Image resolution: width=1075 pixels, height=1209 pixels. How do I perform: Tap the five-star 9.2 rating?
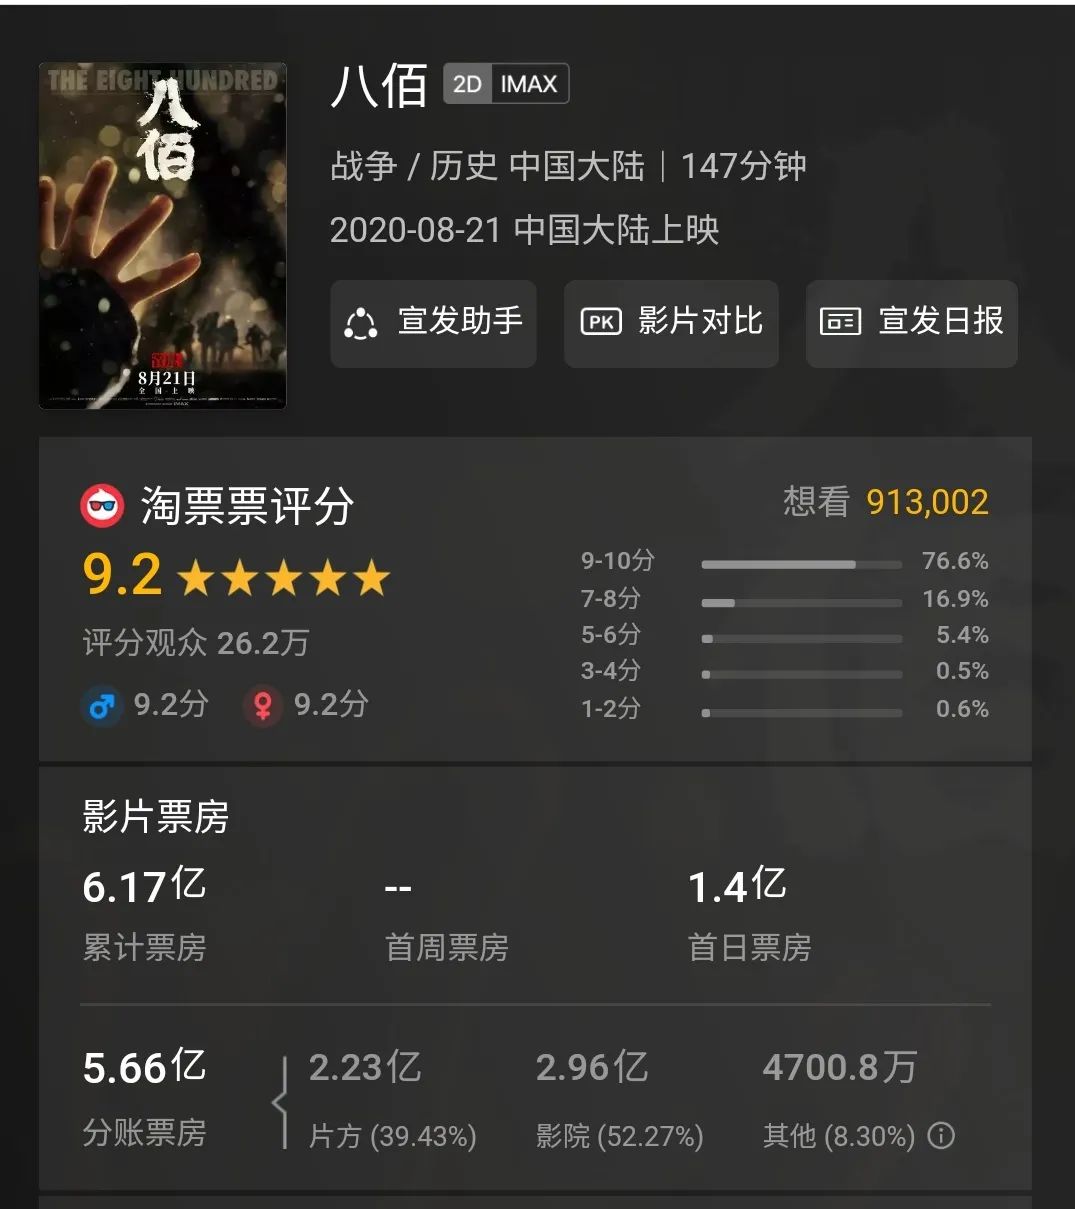pyautogui.click(x=236, y=577)
